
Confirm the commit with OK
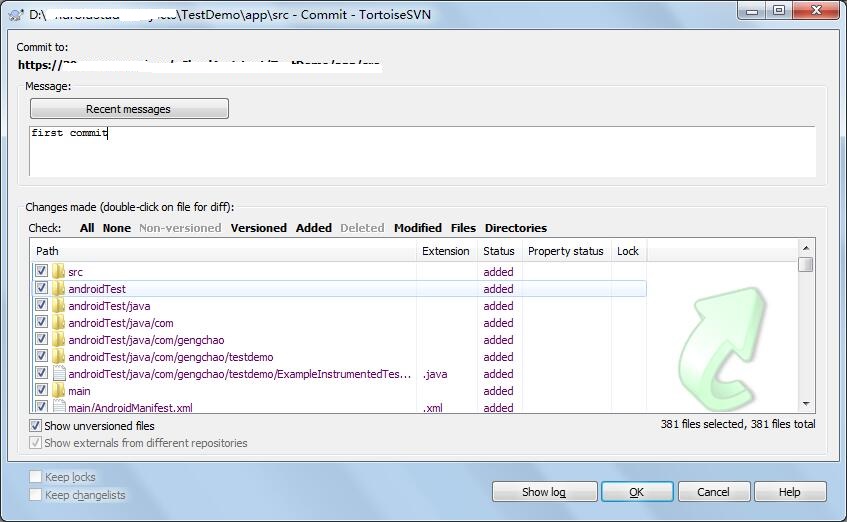coord(637,492)
